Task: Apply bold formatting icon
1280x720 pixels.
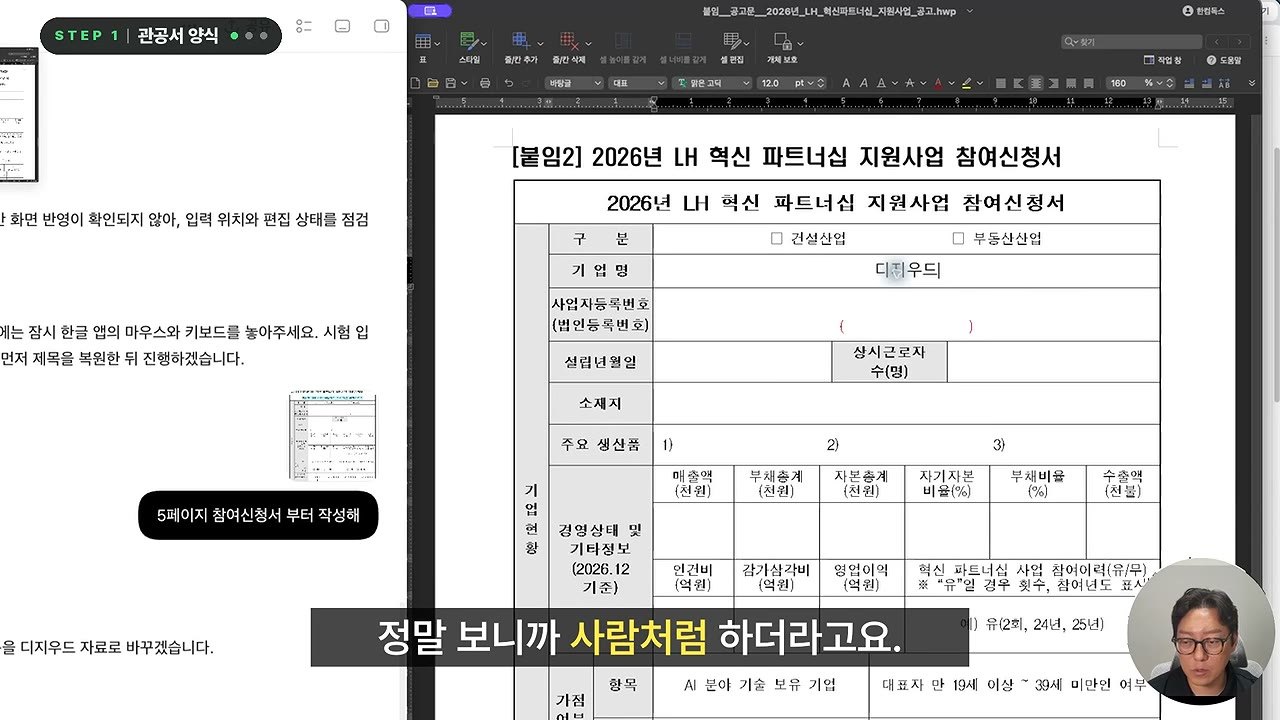Action: click(x=846, y=83)
